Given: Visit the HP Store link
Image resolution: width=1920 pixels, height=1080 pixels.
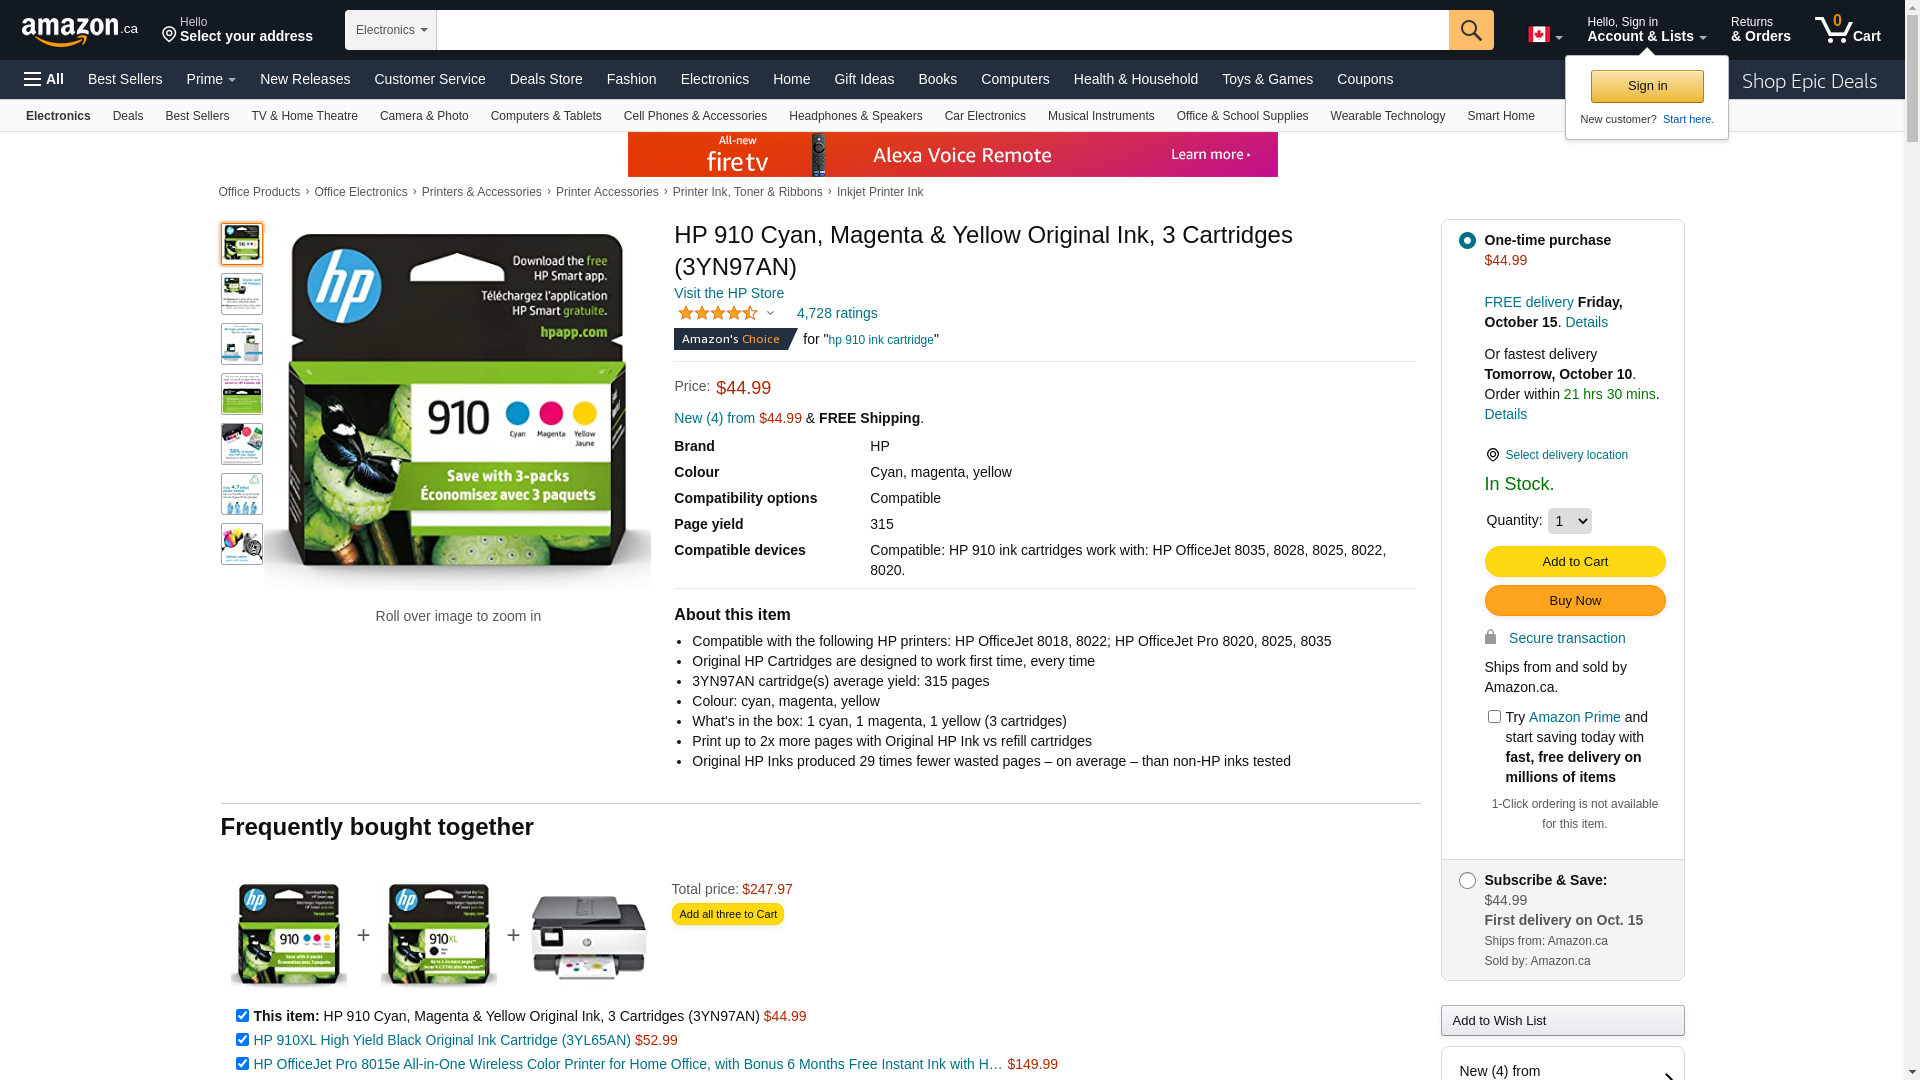Looking at the screenshot, I should coord(729,293).
